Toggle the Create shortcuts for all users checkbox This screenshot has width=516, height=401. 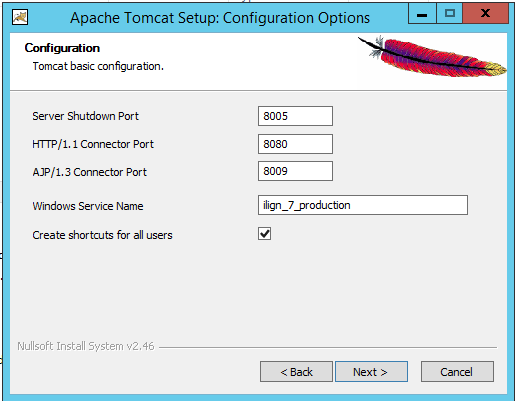(264, 234)
